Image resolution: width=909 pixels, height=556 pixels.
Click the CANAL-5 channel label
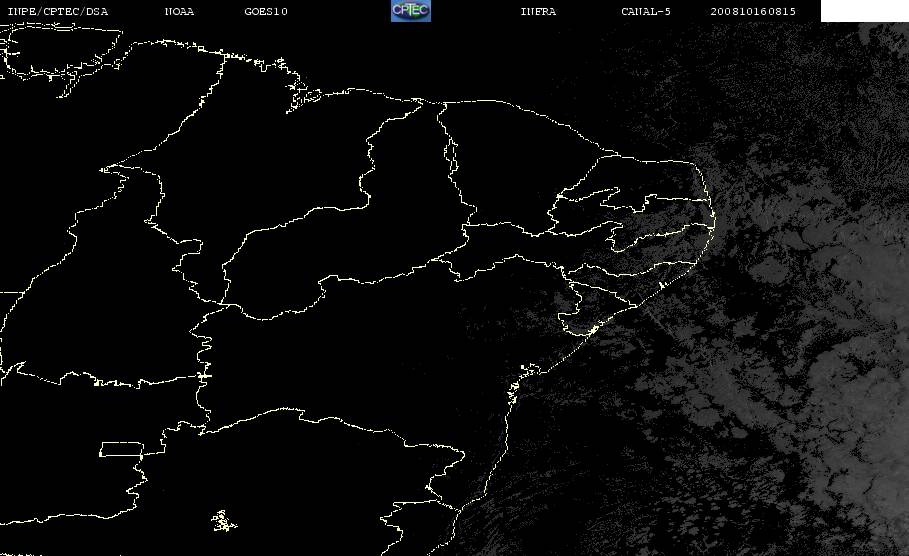(646, 12)
